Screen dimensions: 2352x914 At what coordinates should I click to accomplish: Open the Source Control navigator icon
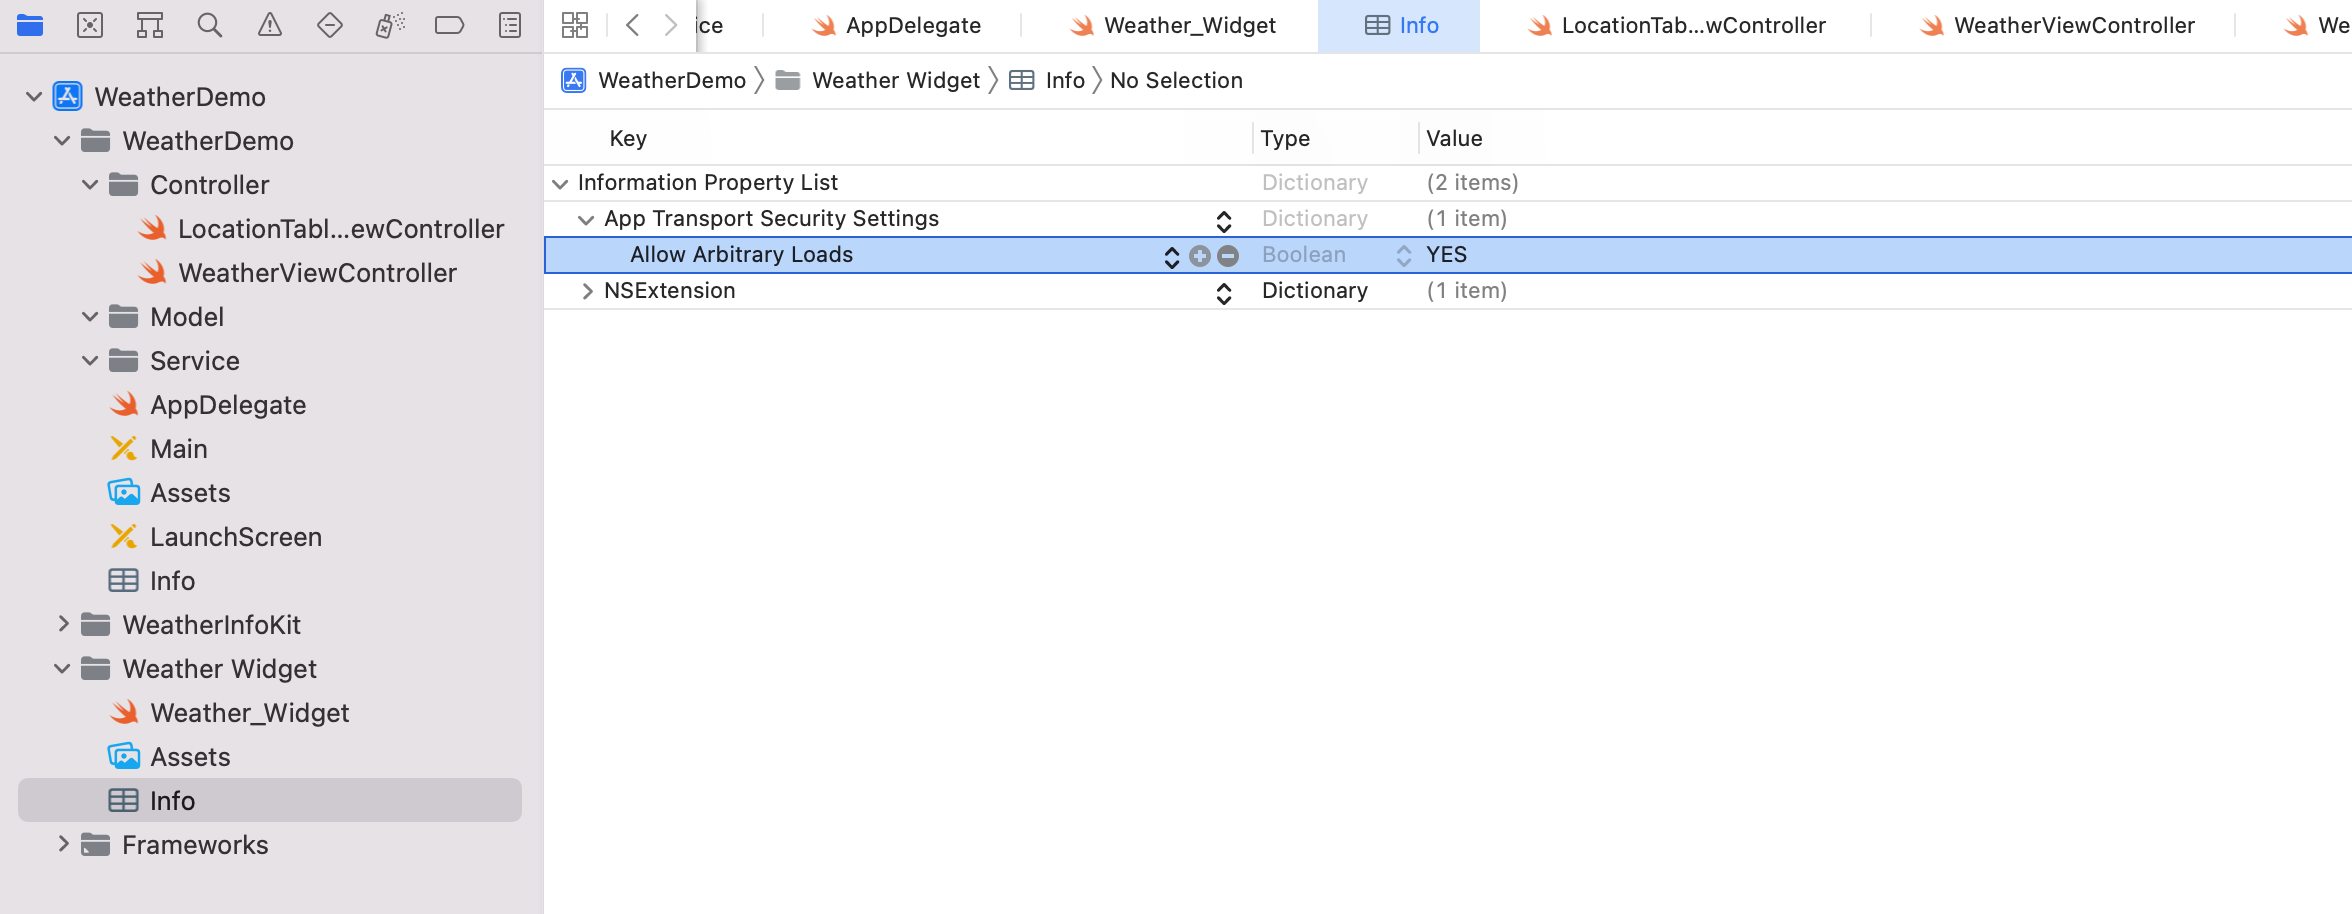(x=90, y=25)
